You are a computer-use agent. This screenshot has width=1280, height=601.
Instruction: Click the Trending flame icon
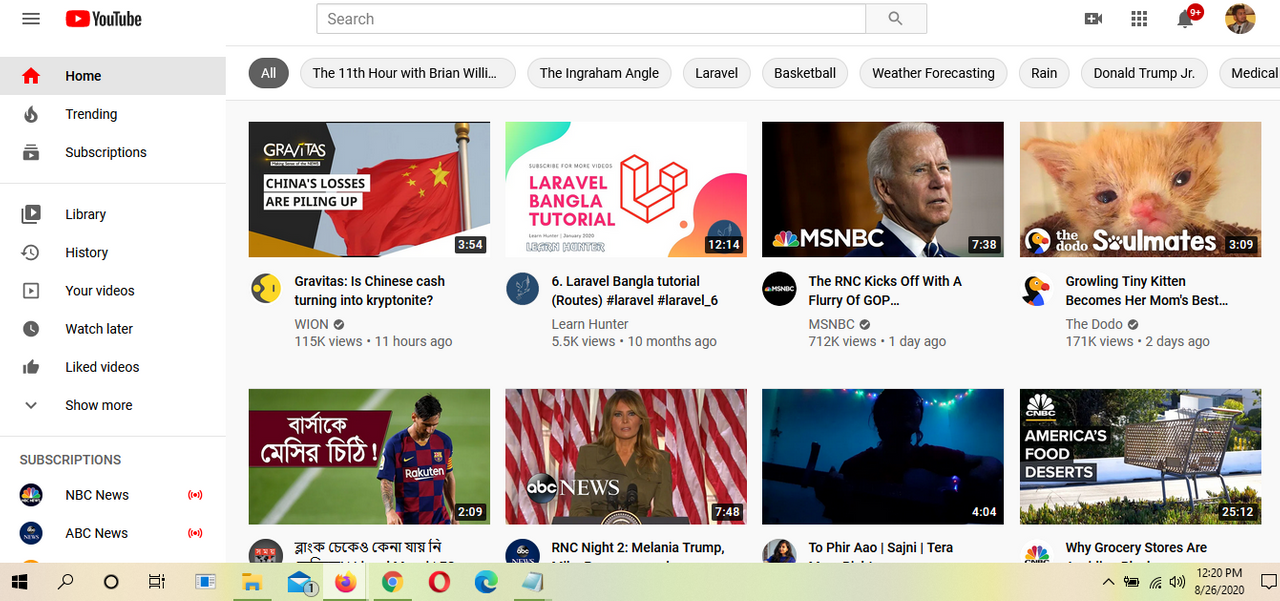[x=31, y=114]
